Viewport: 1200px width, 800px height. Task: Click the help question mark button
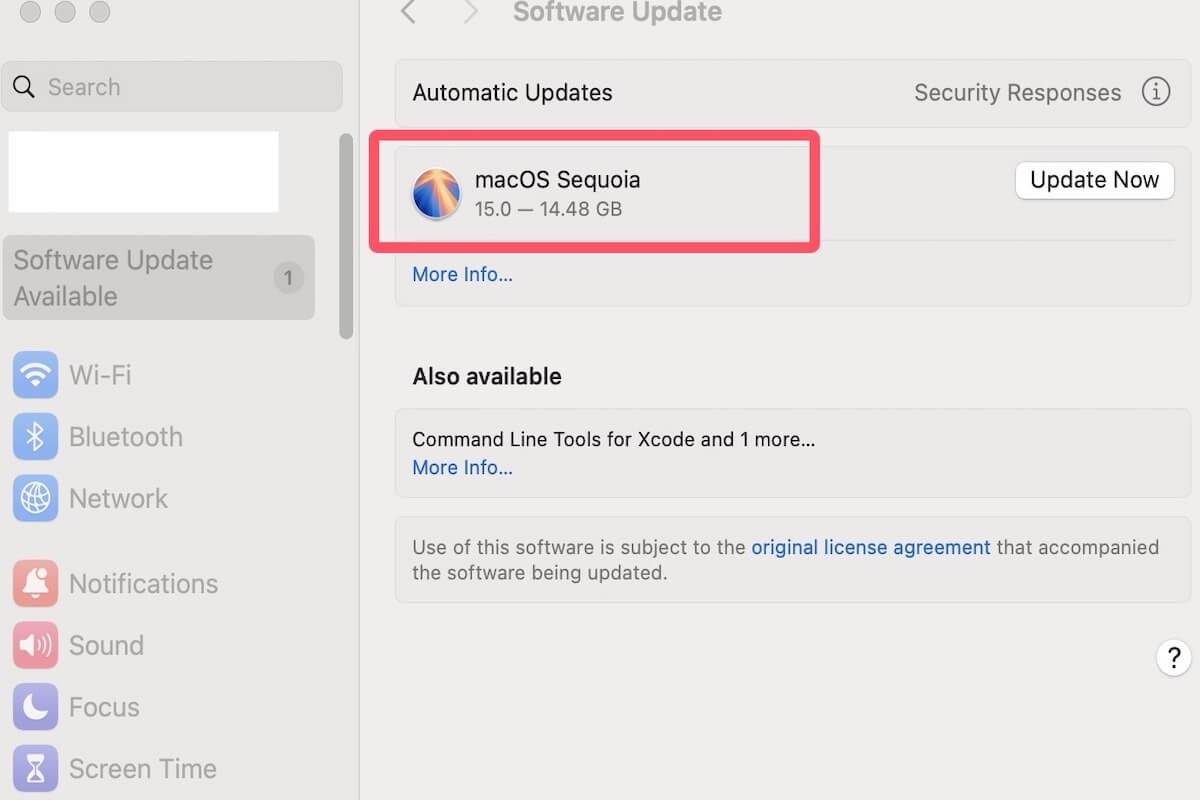click(x=1173, y=658)
